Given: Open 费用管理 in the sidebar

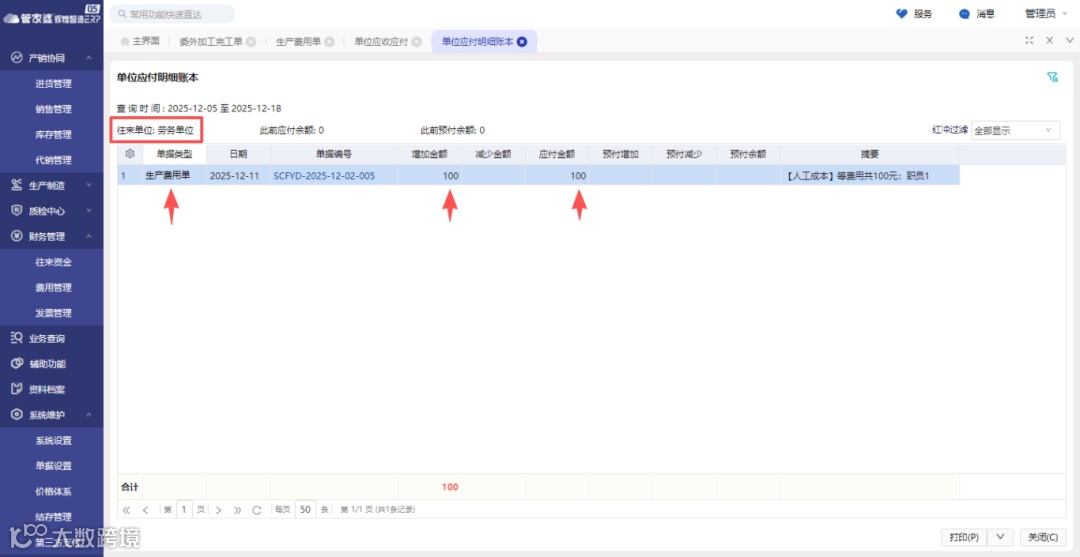Looking at the screenshot, I should pyautogui.click(x=53, y=288).
